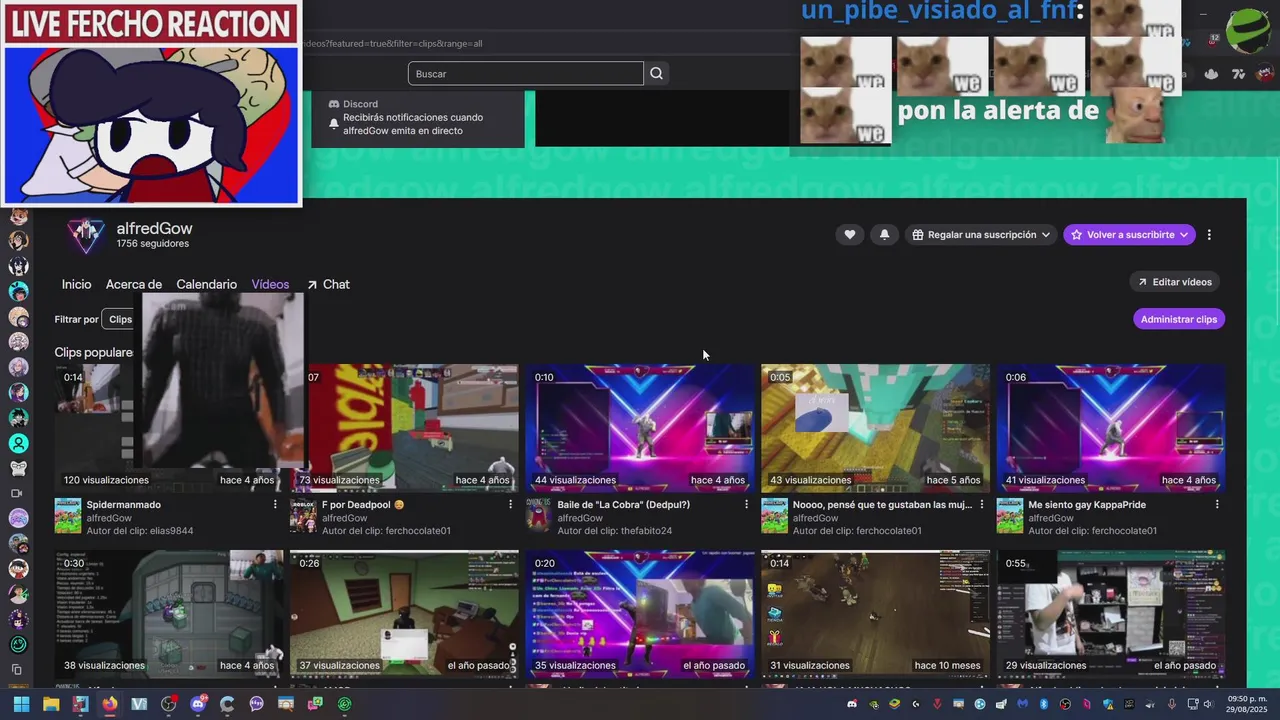
Task: Open the channel three-dot options menu
Action: click(1209, 235)
